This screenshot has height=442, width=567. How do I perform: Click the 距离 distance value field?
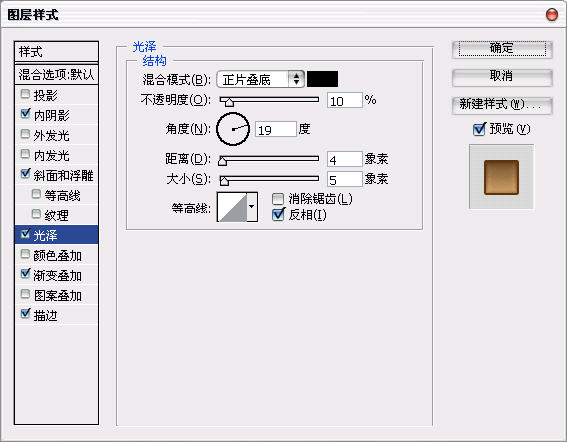(x=344, y=159)
